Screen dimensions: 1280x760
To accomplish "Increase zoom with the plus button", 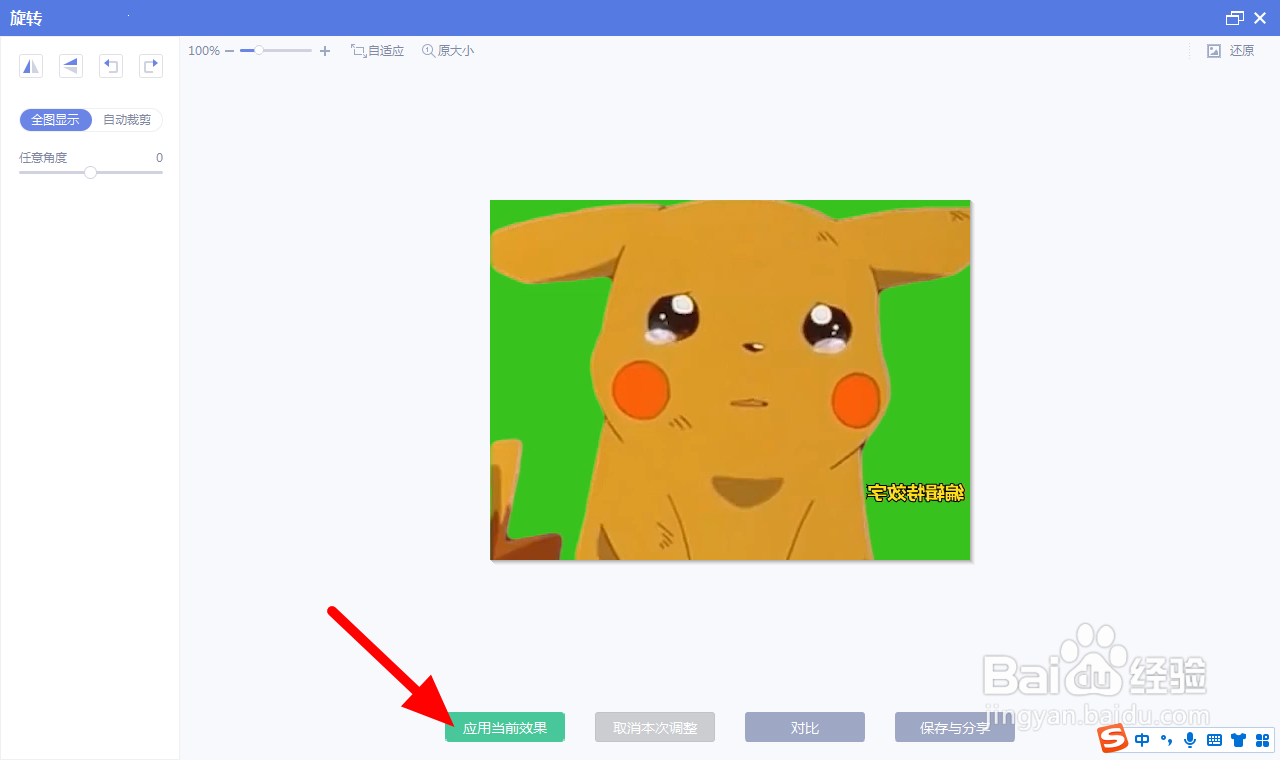I will [325, 50].
